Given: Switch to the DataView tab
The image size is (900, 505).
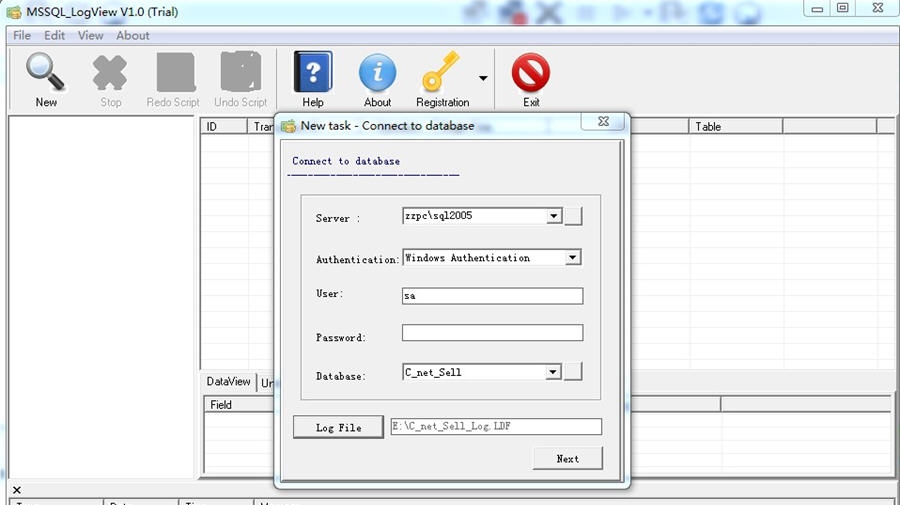Looking at the screenshot, I should (228, 382).
